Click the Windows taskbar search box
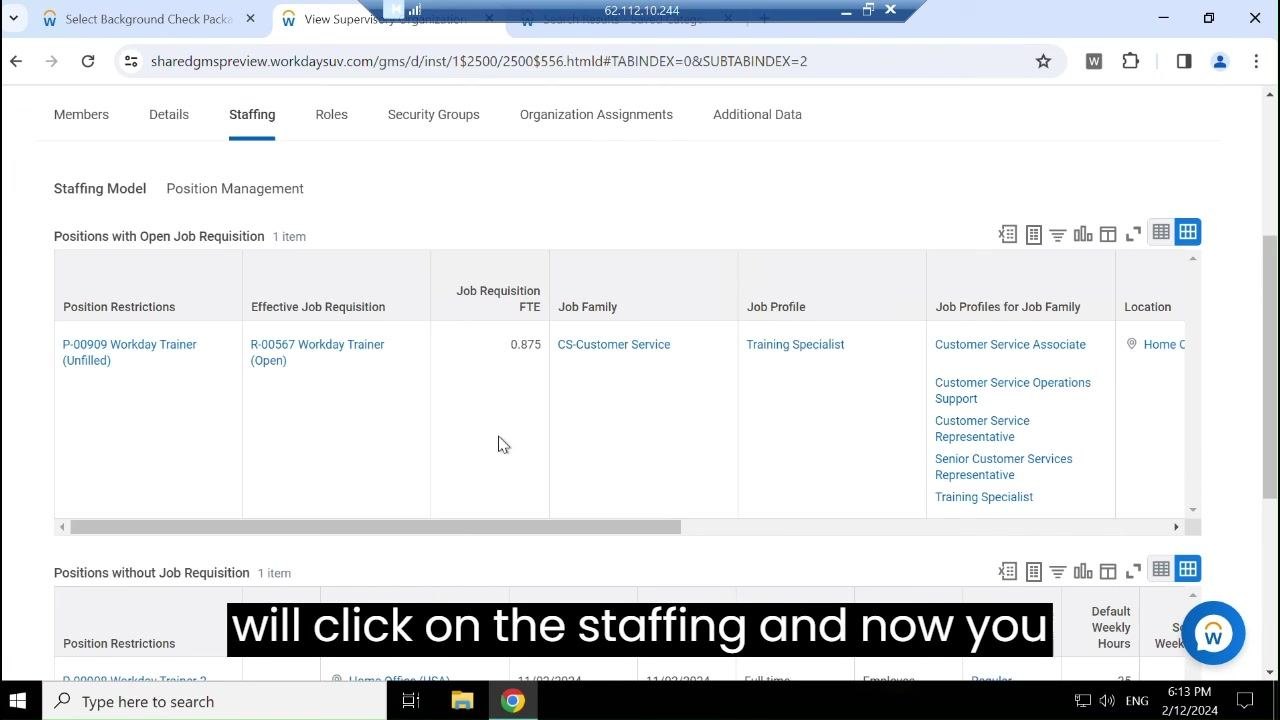The width and height of the screenshot is (1280, 720). pyautogui.click(x=214, y=701)
